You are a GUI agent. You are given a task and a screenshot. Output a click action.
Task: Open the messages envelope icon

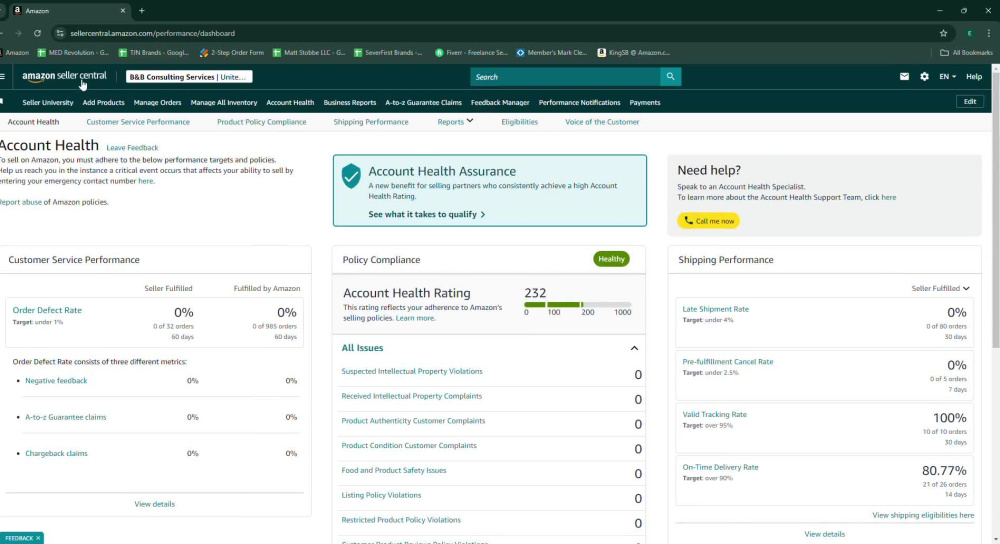click(x=904, y=77)
